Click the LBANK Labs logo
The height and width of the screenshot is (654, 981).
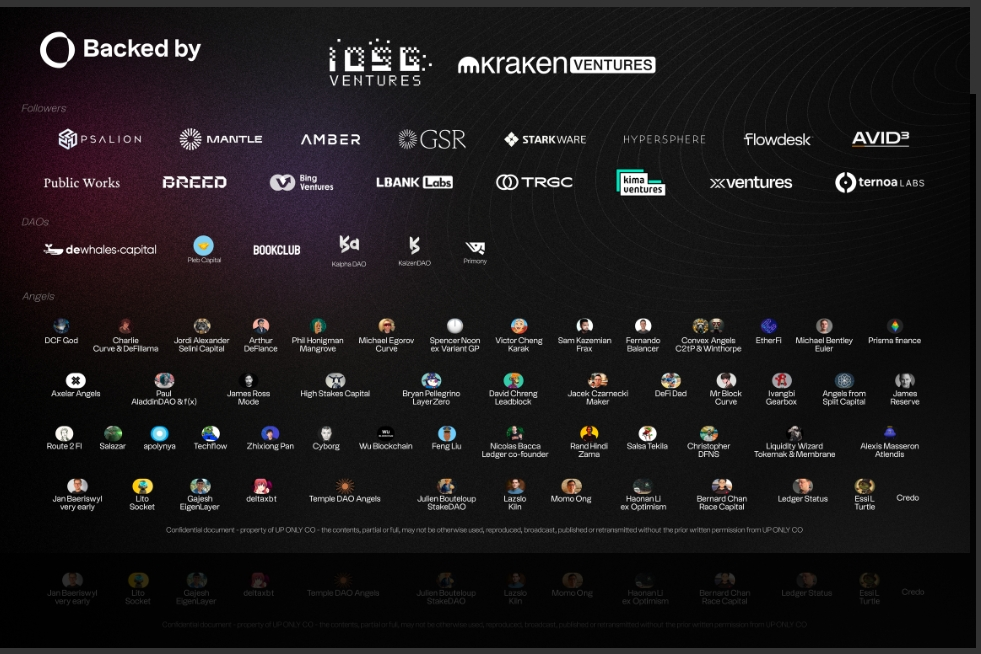(x=414, y=182)
